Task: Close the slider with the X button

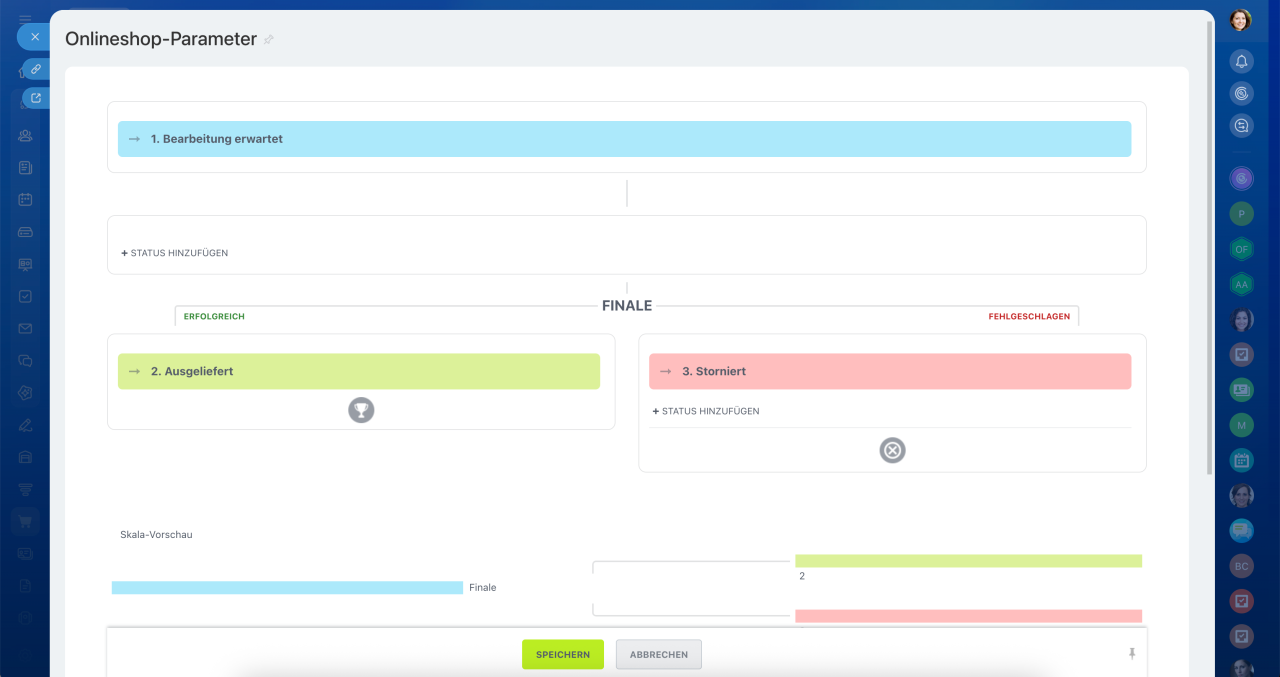Action: click(34, 36)
